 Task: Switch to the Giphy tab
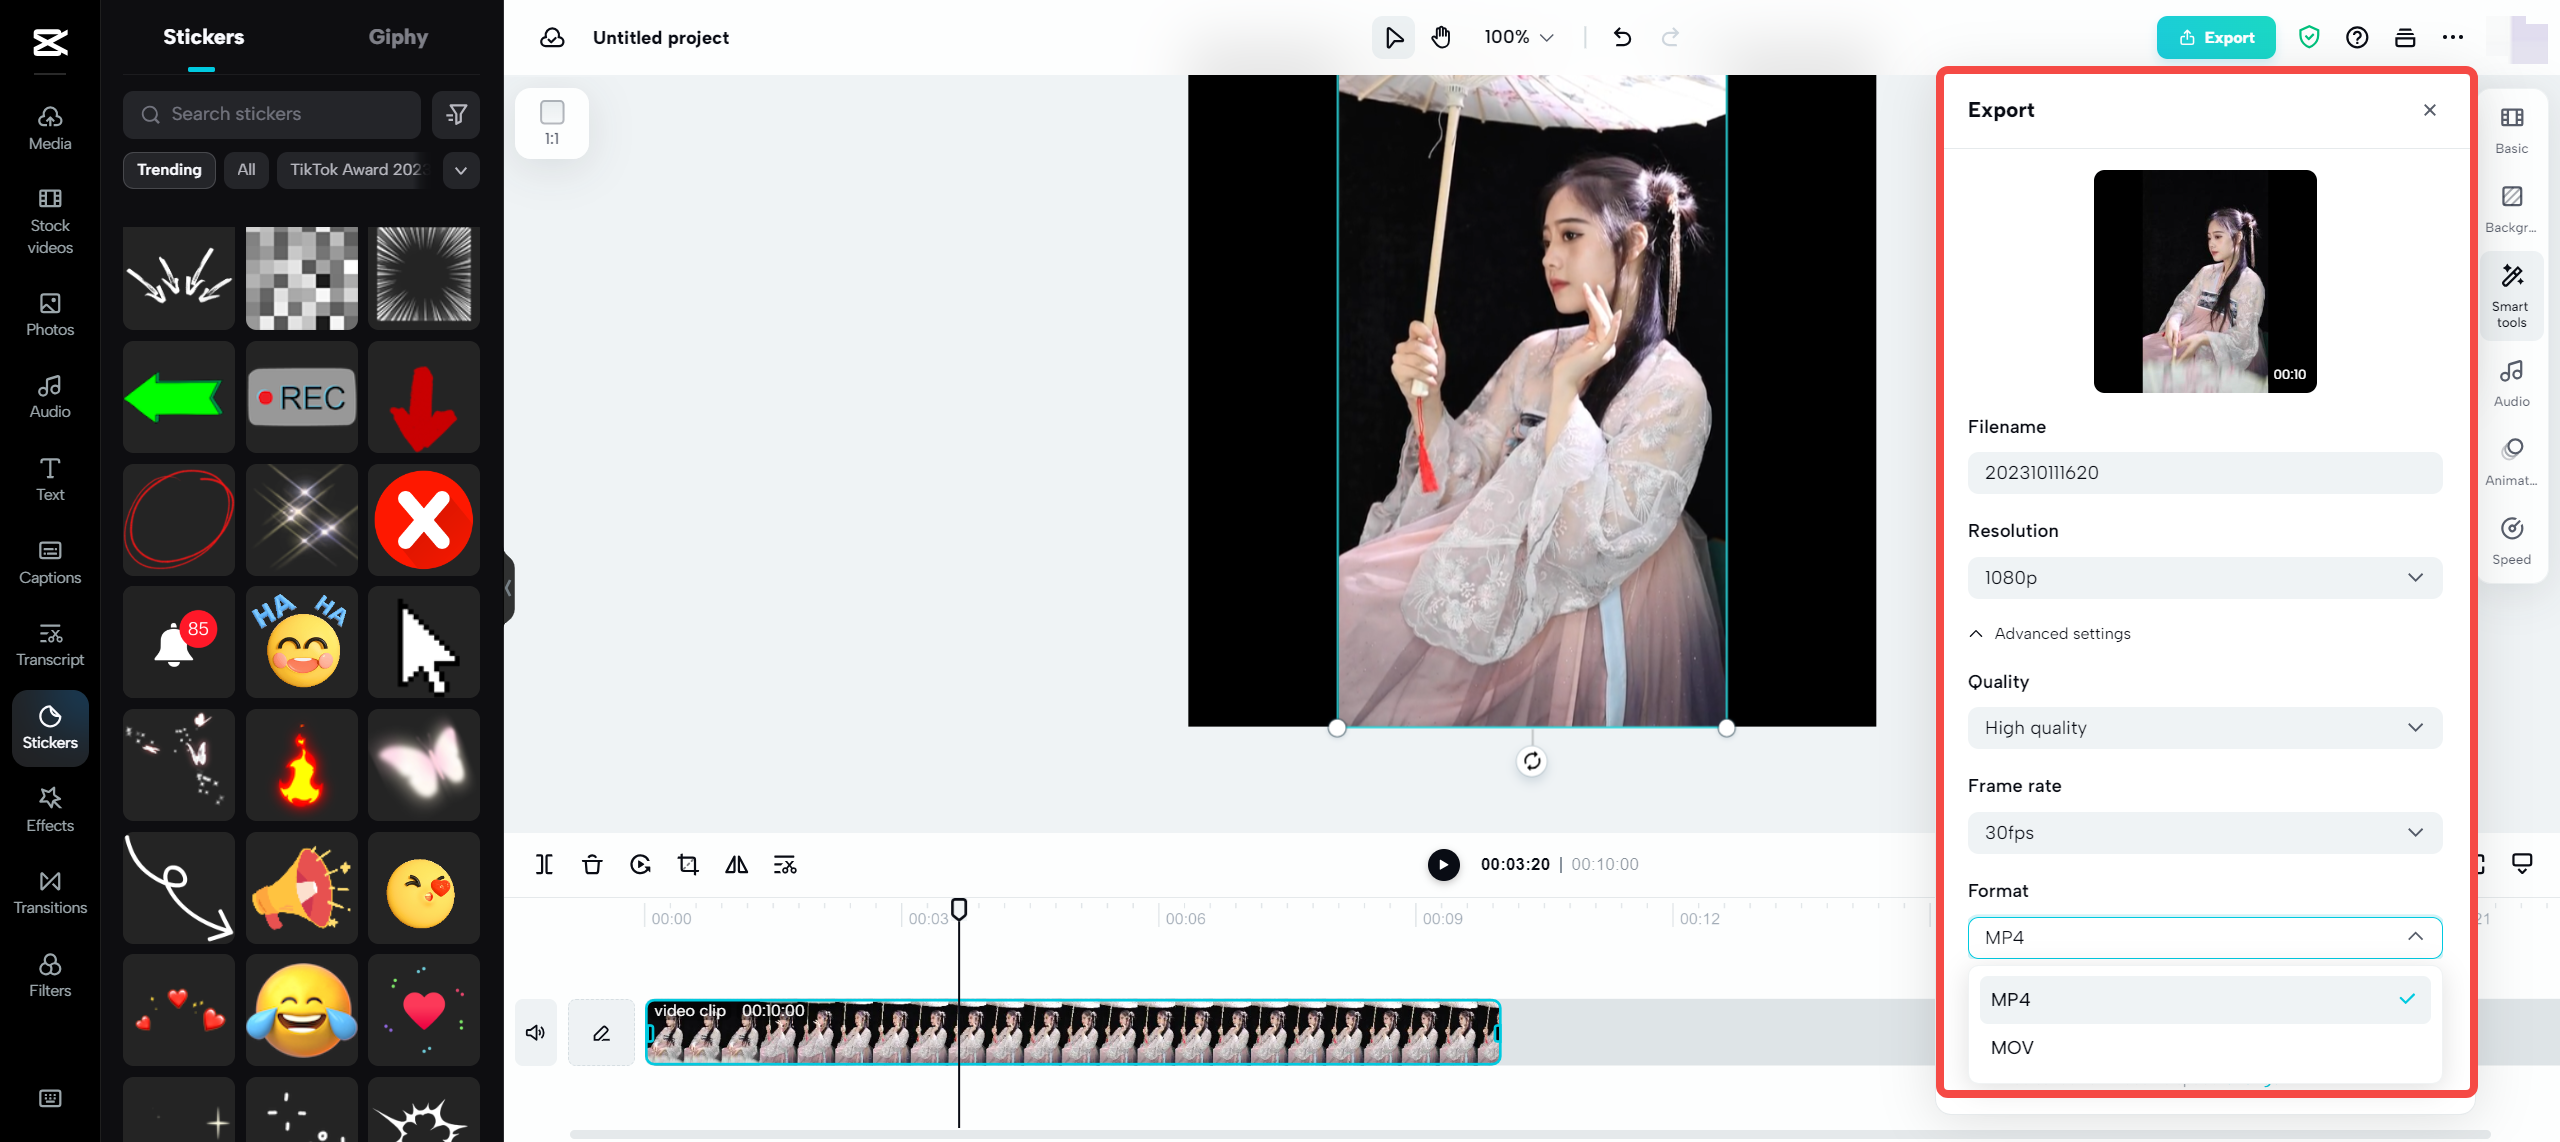click(x=397, y=37)
